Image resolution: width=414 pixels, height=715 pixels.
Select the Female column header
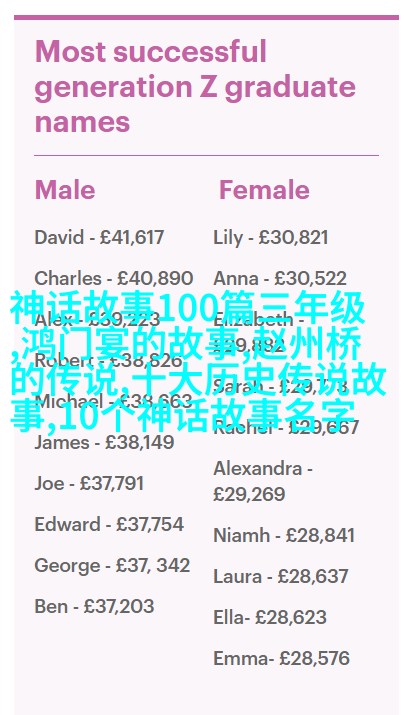[264, 190]
